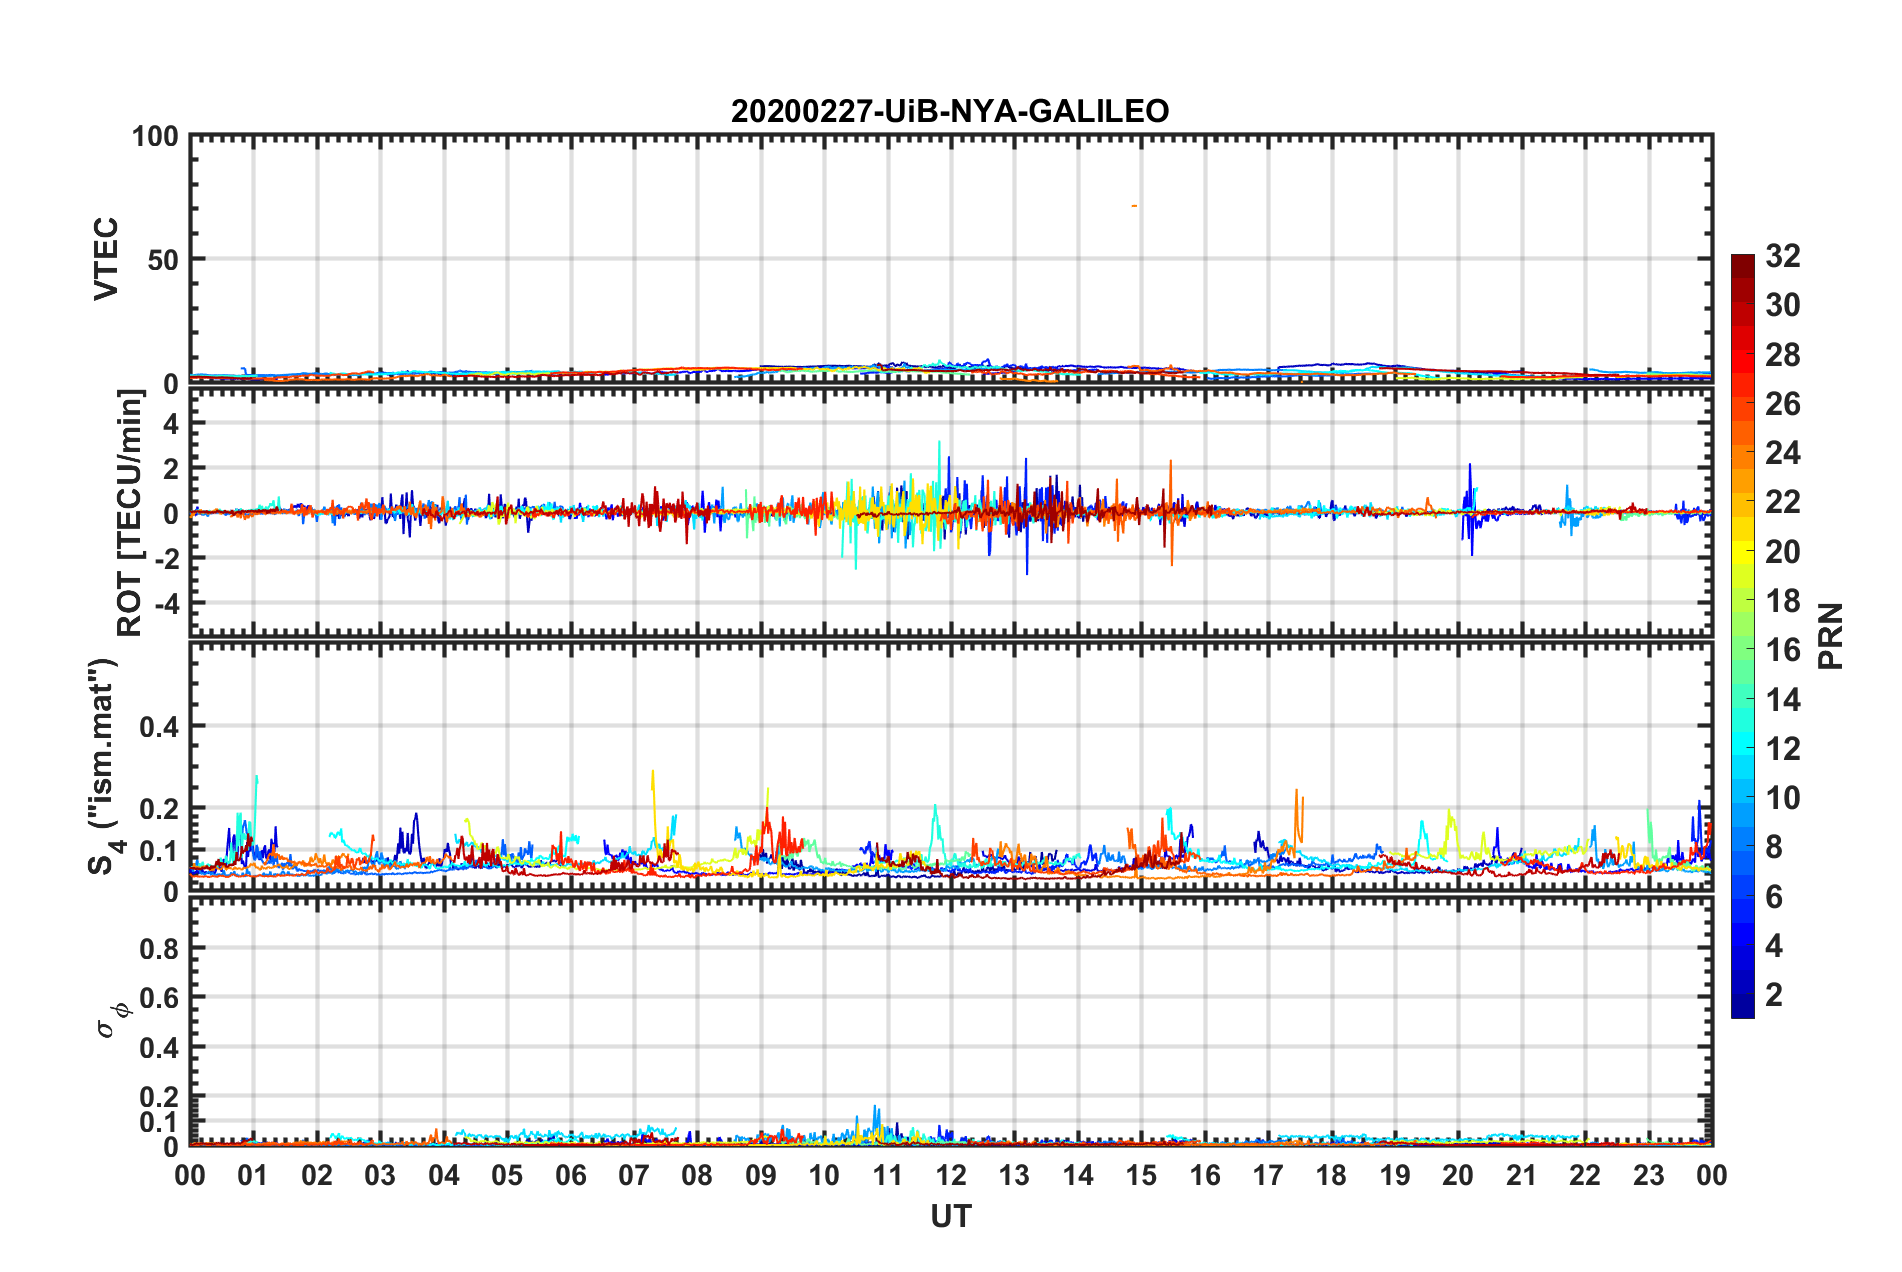This screenshot has width=1902, height=1272.
Task: Click colorbar tick value 24
Action: (x=1783, y=453)
